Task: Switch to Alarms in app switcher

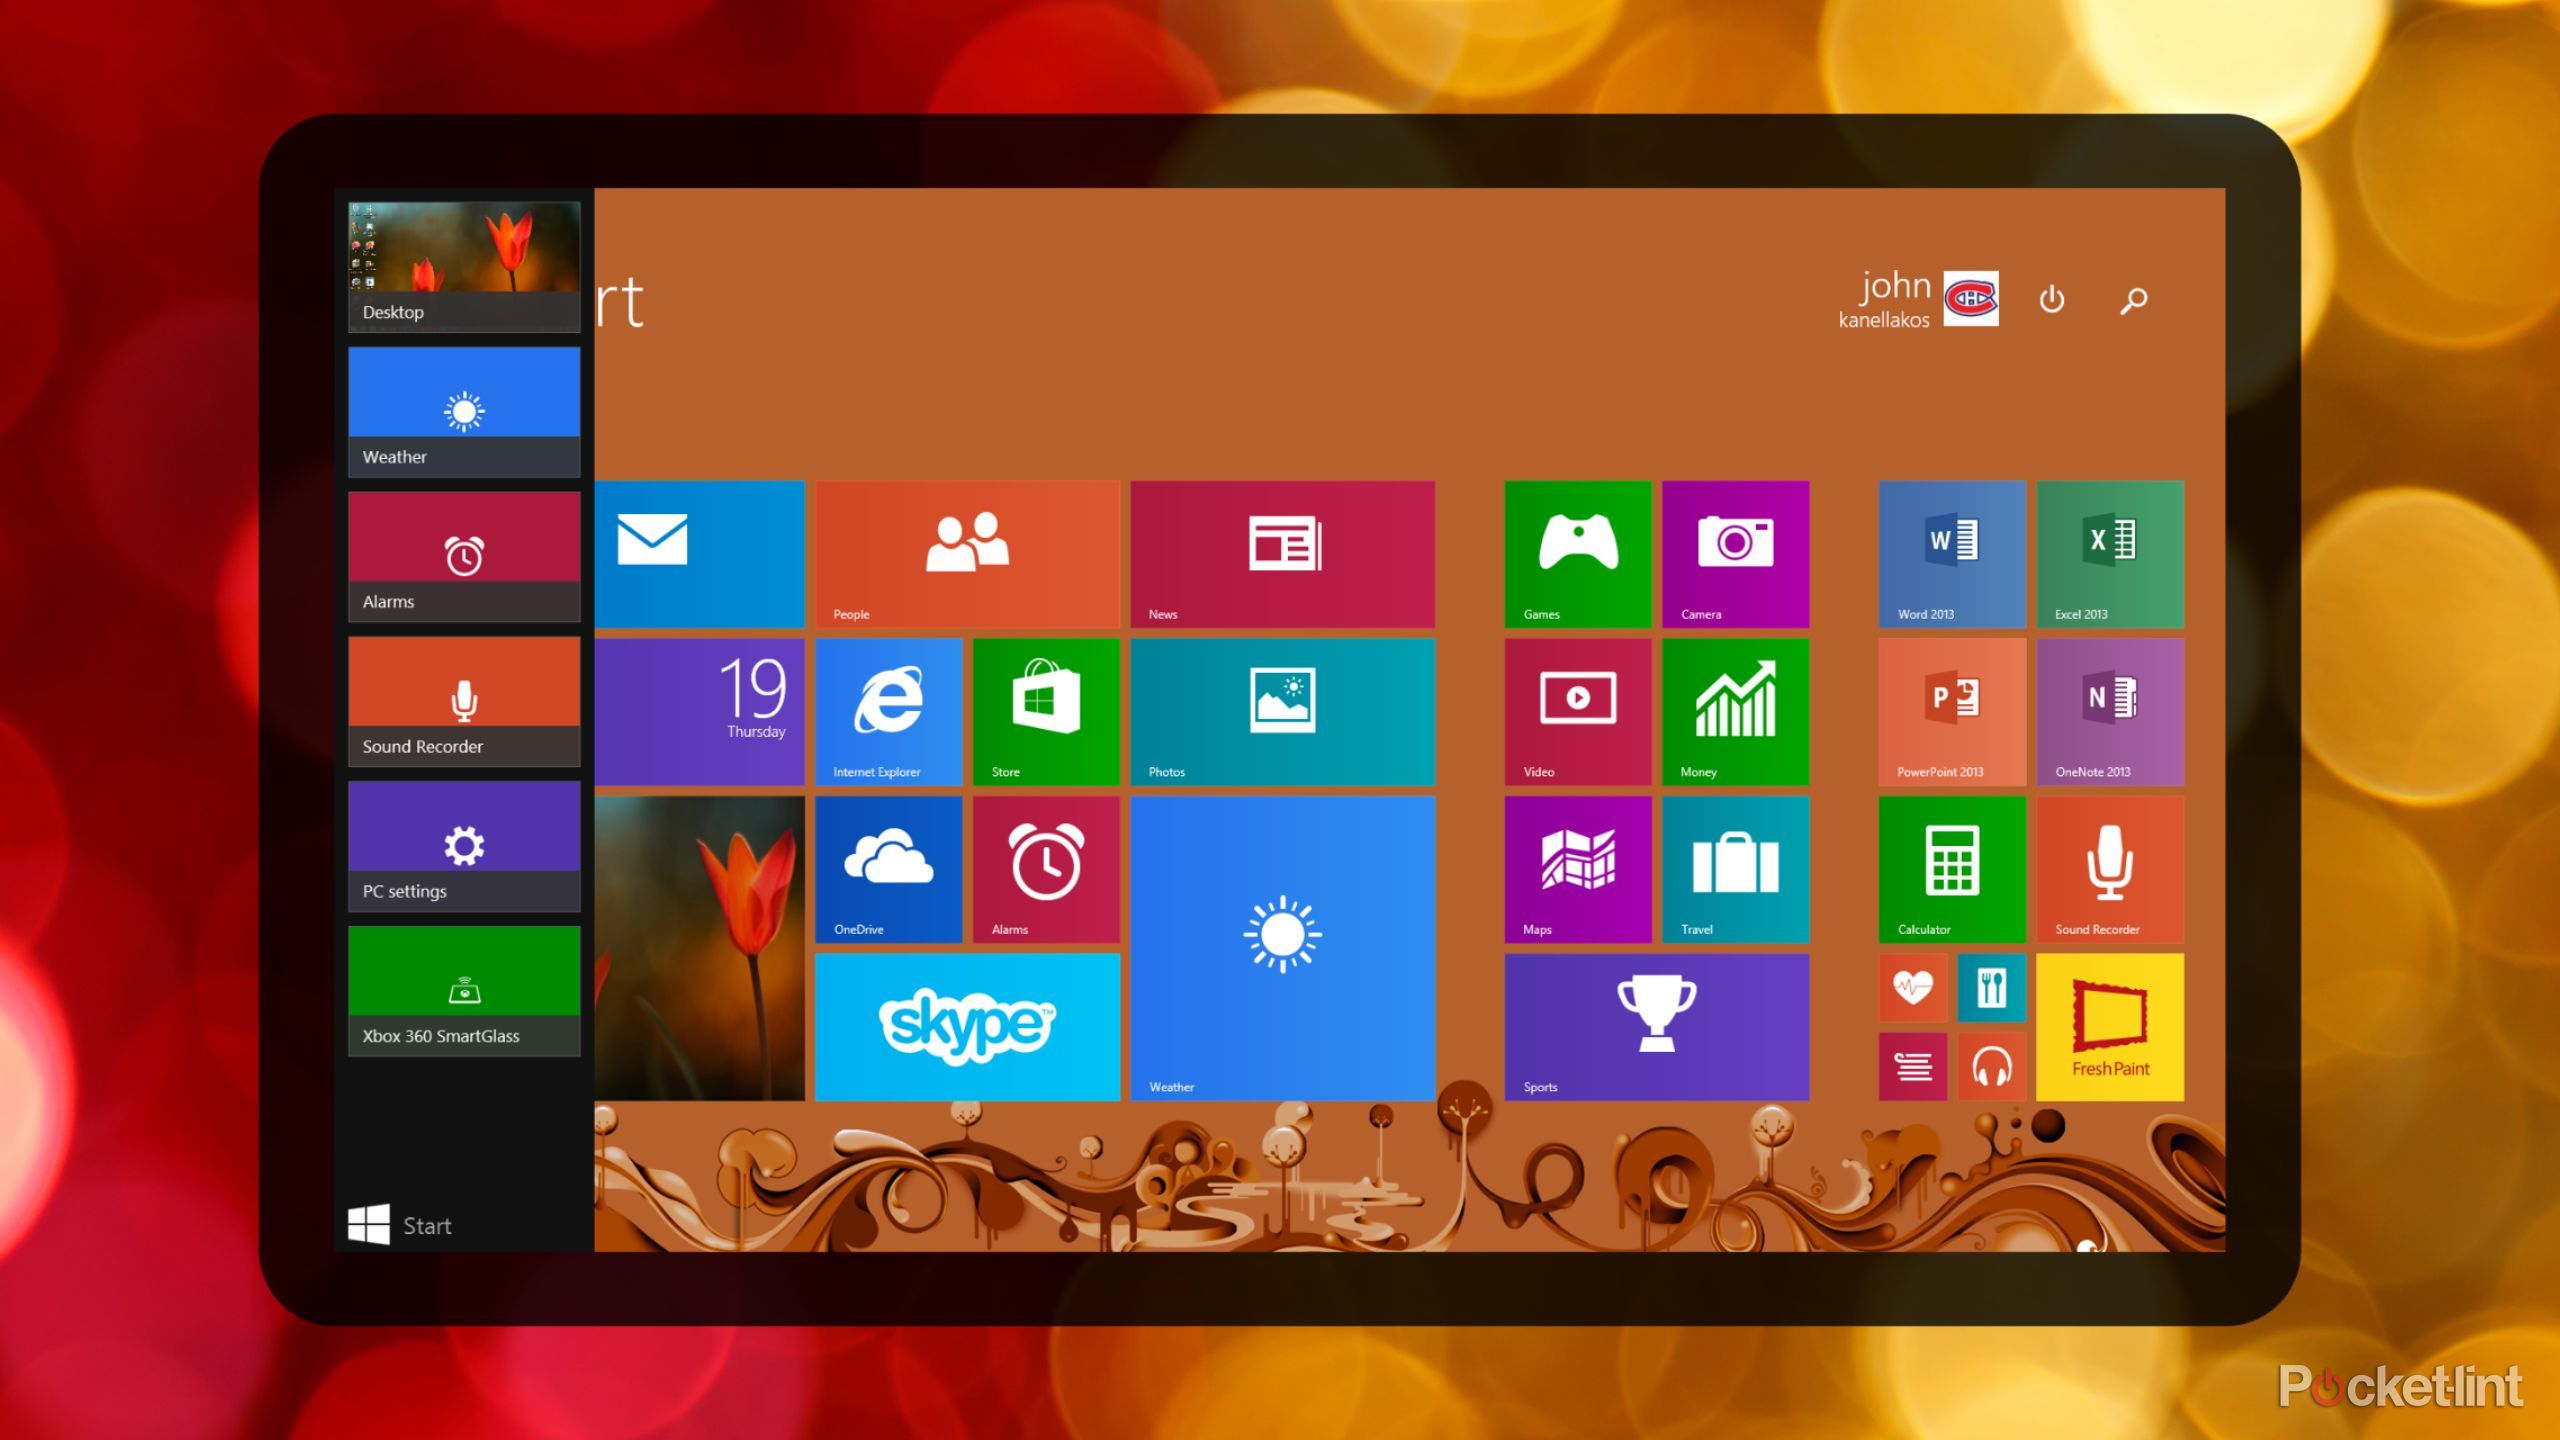Action: tap(464, 556)
